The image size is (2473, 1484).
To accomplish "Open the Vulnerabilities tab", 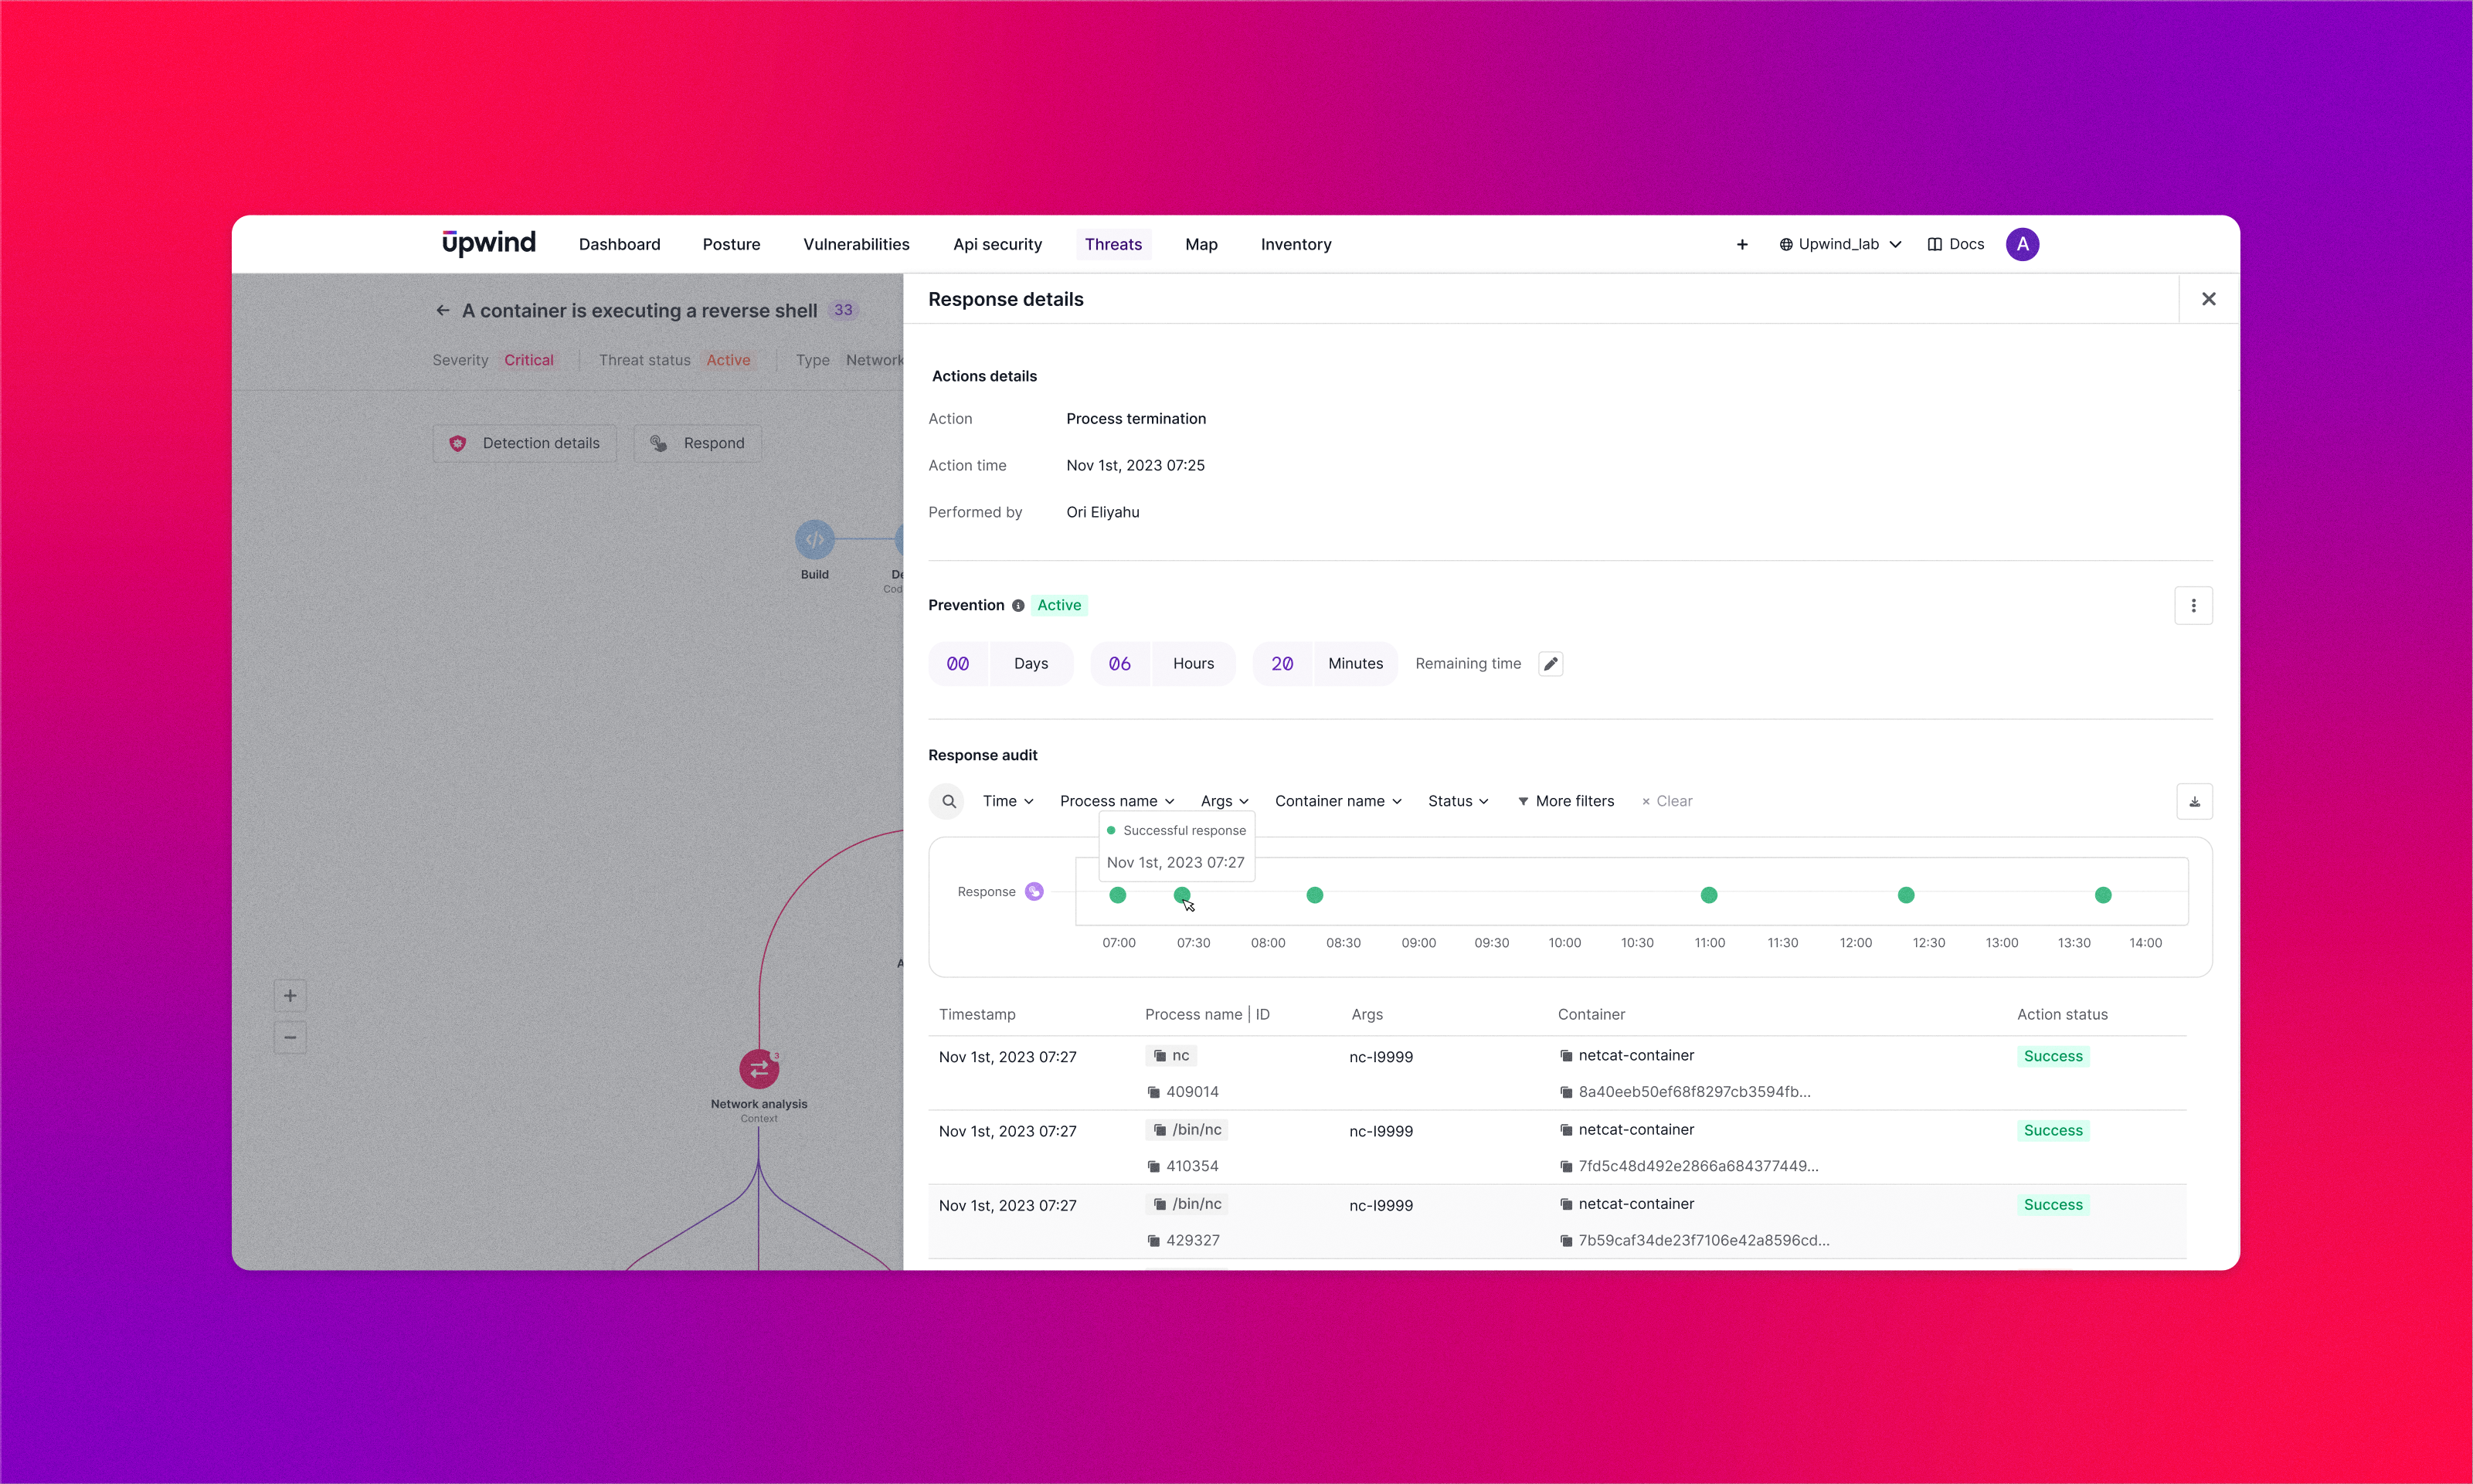I will (856, 244).
